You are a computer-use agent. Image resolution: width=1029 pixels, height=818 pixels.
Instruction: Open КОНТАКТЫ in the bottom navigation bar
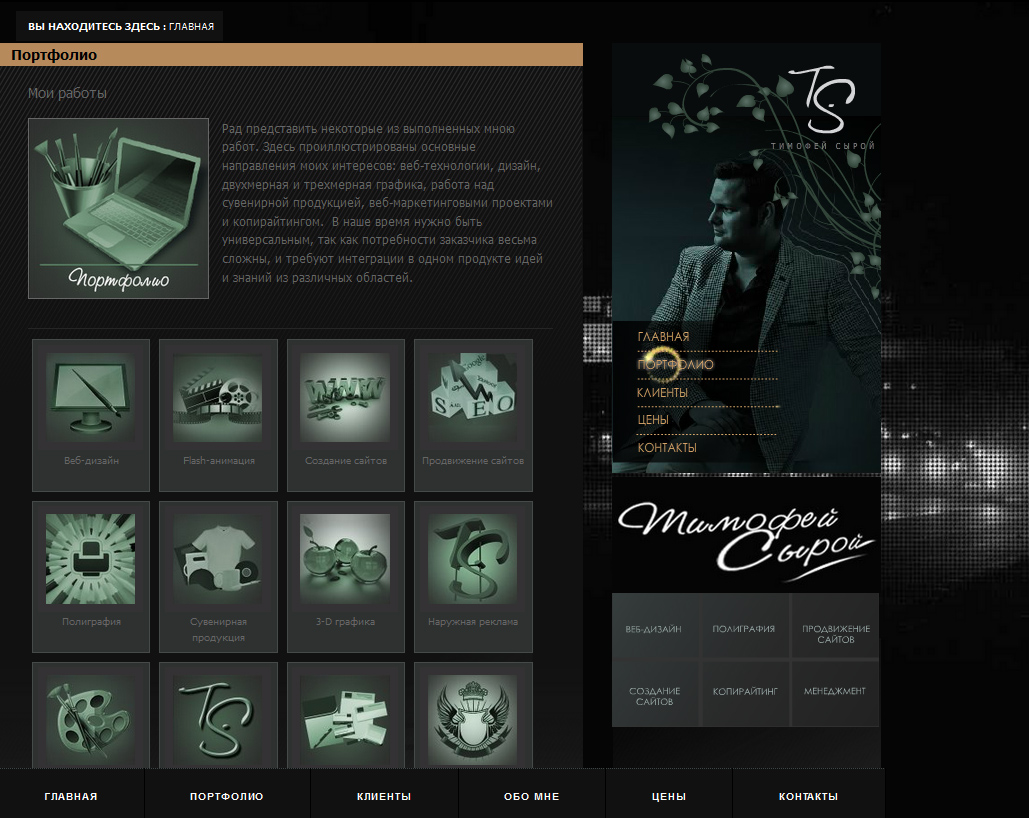pos(808,796)
